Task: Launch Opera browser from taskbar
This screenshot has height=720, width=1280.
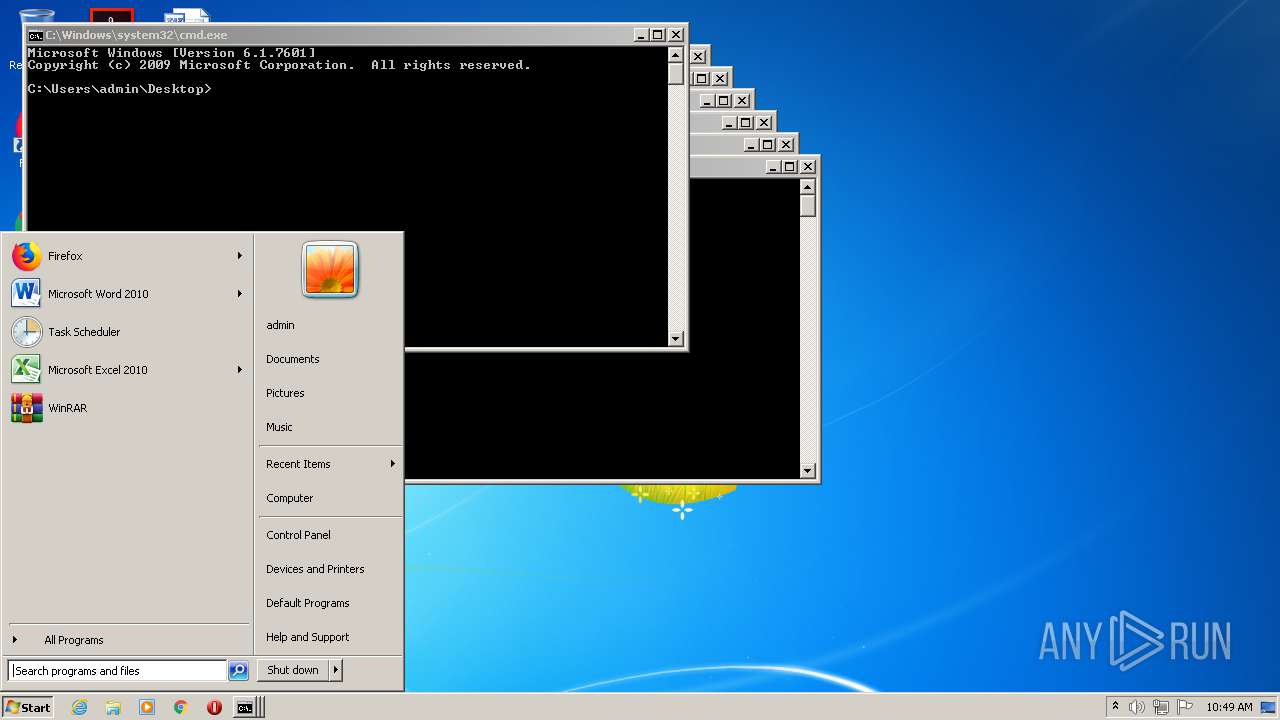Action: tap(214, 707)
